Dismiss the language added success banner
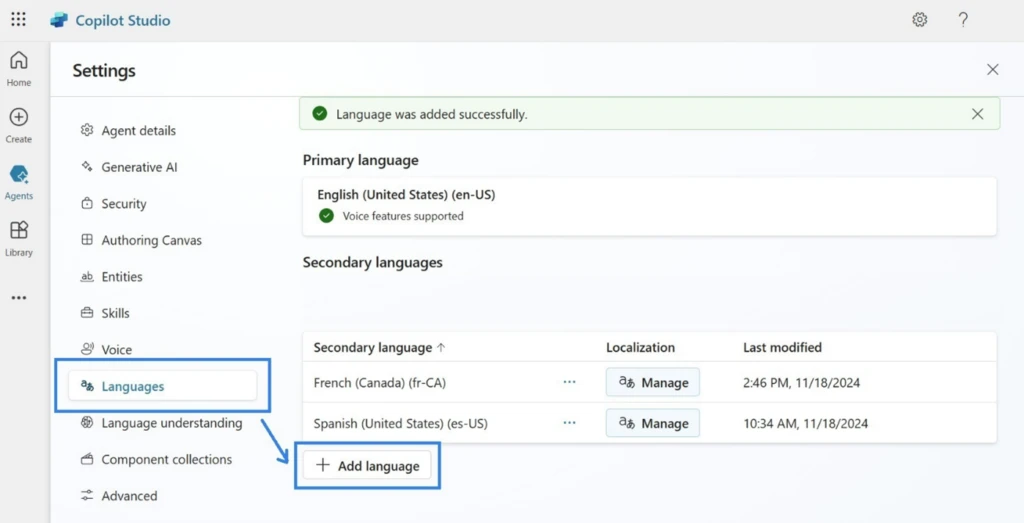Viewport: 1024px width, 523px height. 977,114
